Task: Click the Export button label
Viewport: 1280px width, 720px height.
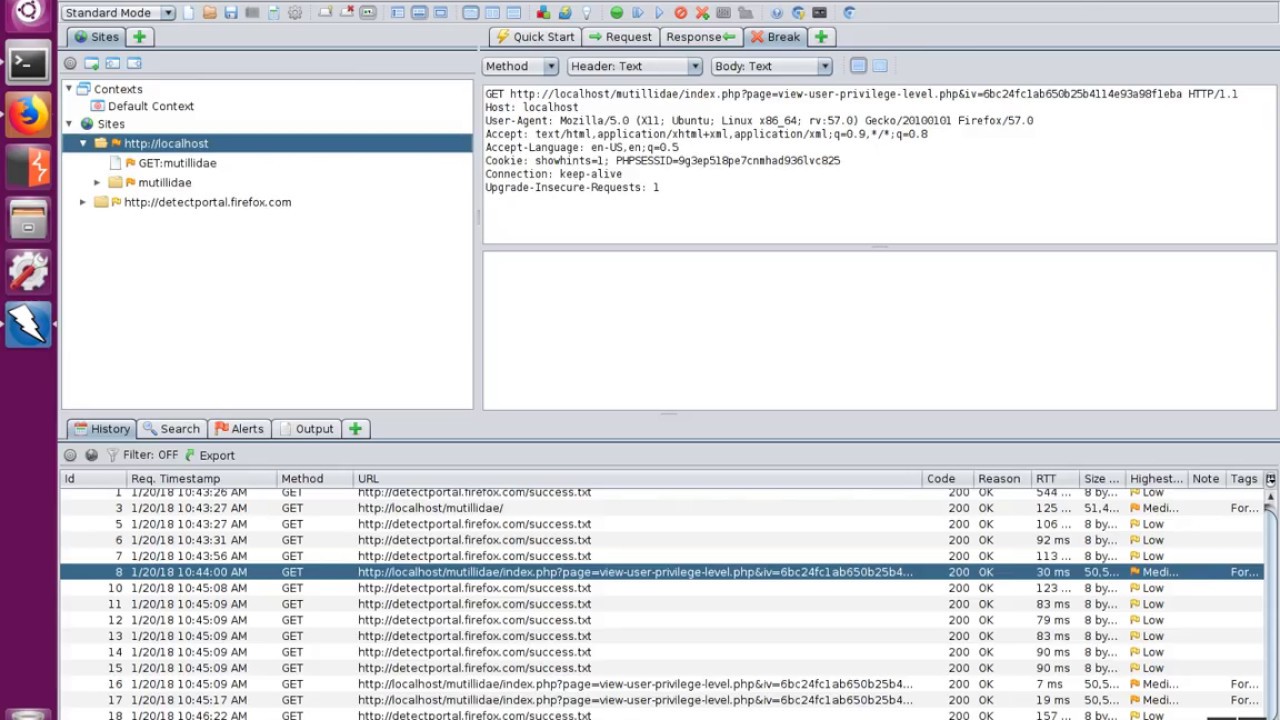Action: [x=217, y=455]
